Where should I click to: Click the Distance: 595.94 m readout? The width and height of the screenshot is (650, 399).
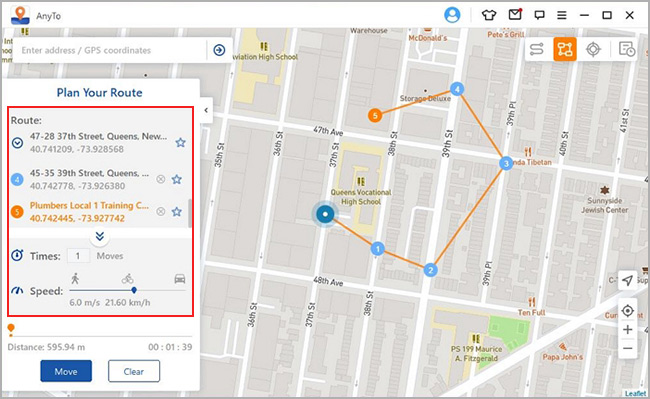(x=46, y=347)
